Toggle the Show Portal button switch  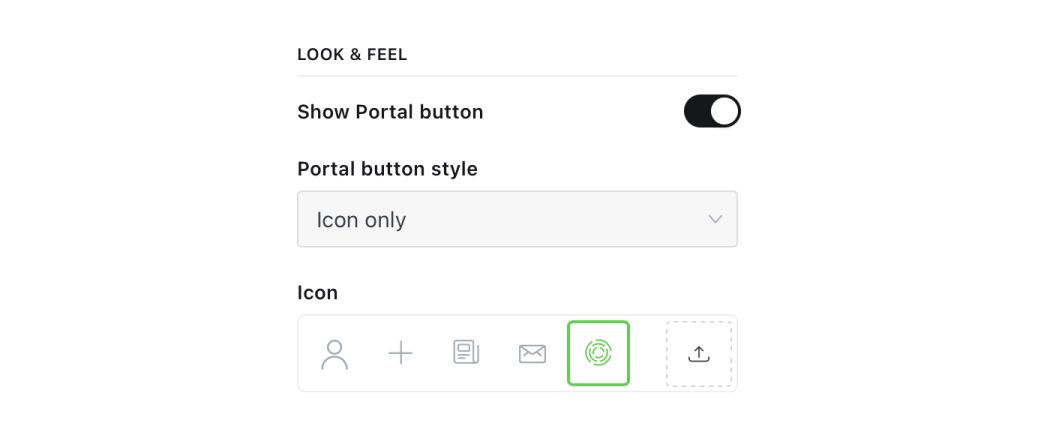tap(712, 111)
